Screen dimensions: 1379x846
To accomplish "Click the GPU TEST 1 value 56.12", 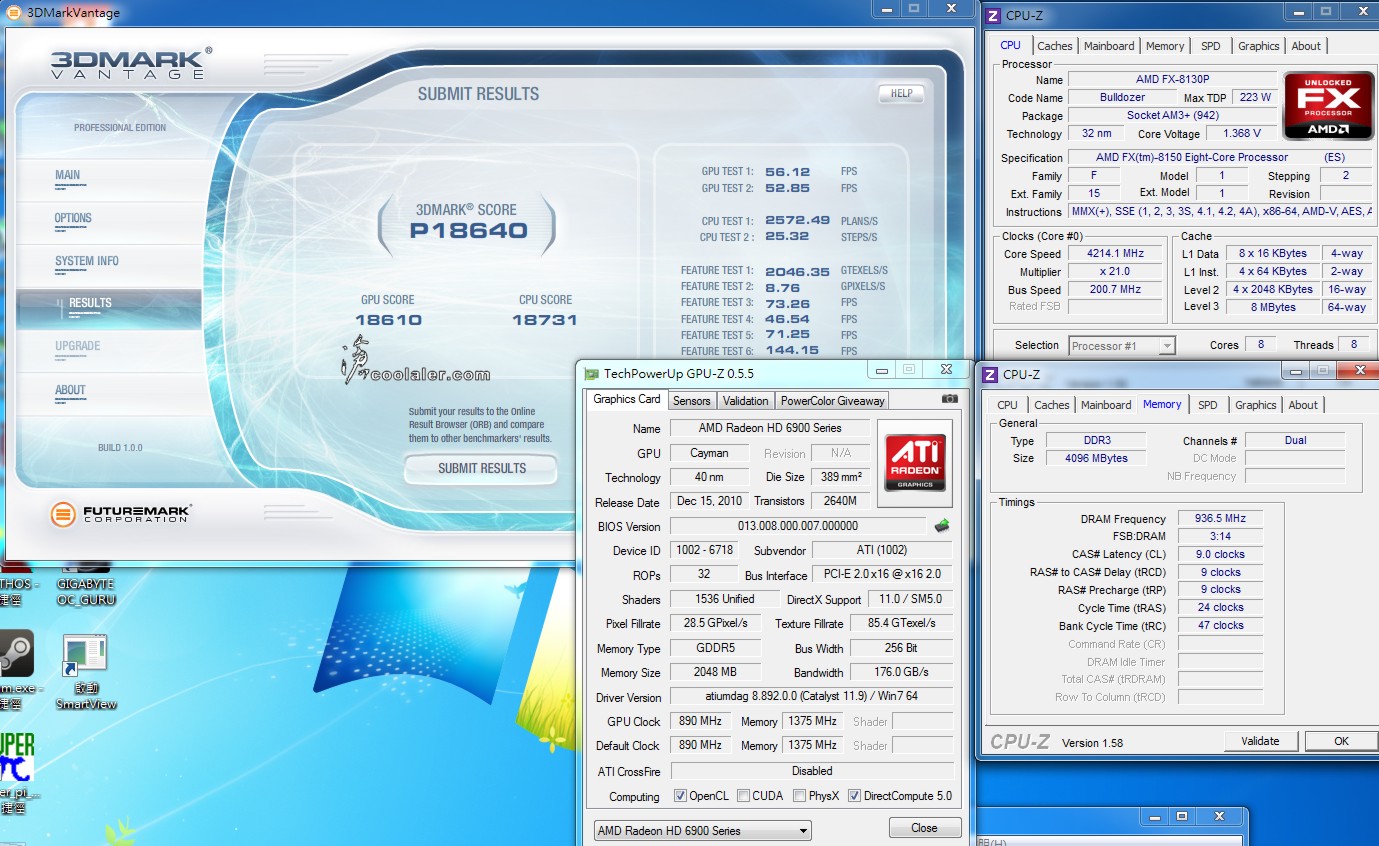I will (788, 172).
